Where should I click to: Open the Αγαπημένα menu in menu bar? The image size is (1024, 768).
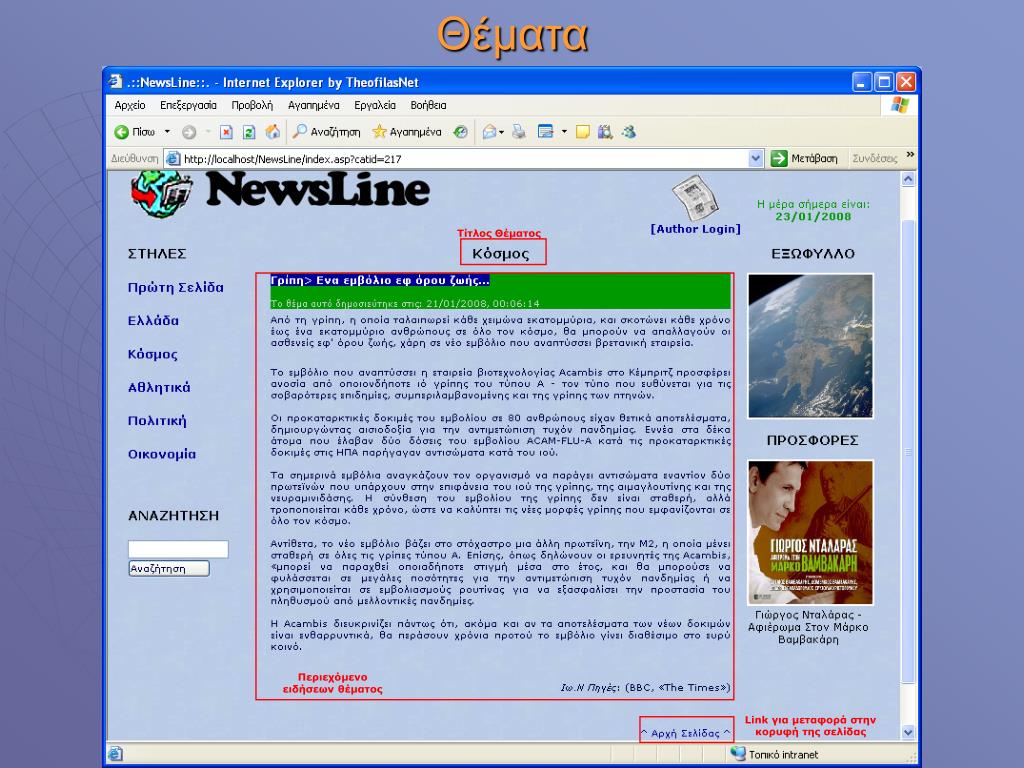click(313, 105)
